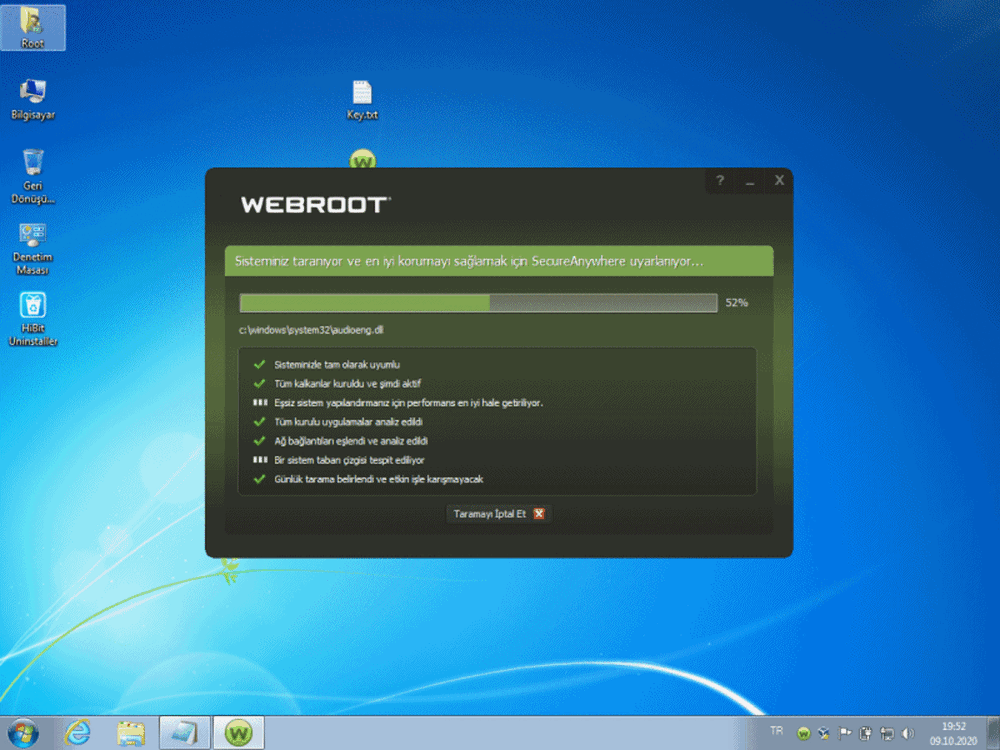Launch the HiBit Uninstaller desktop shortcut
Screen dimensions: 1000x750
(x=33, y=318)
